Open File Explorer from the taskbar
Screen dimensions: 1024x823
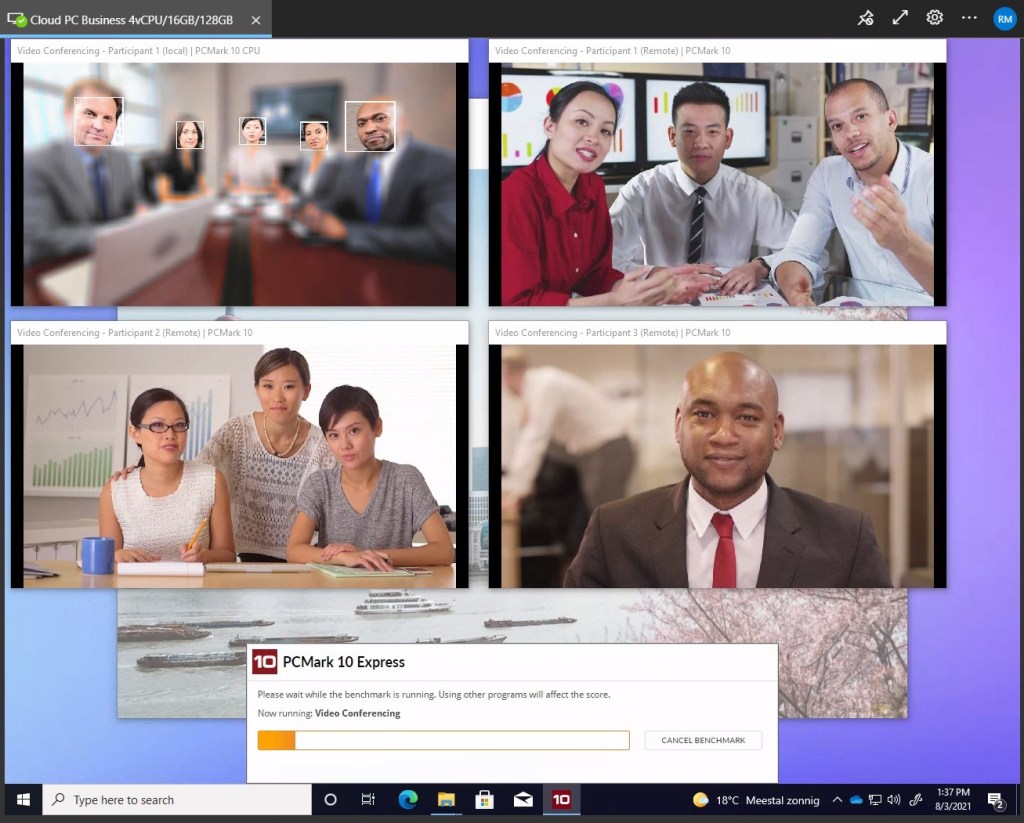coord(446,799)
